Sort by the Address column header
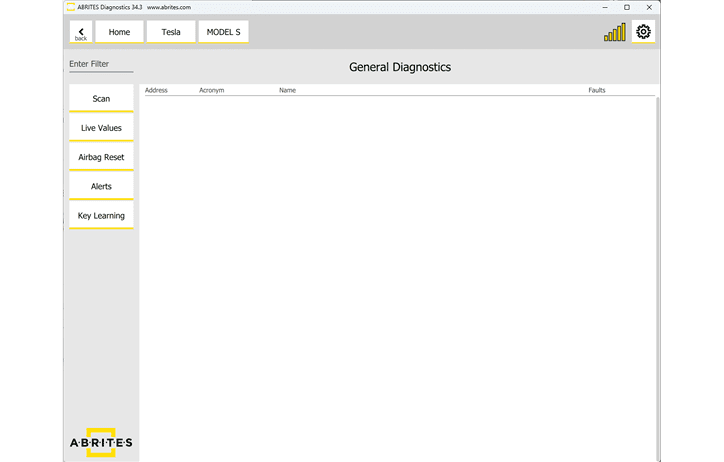The image size is (724, 462). coord(156,90)
